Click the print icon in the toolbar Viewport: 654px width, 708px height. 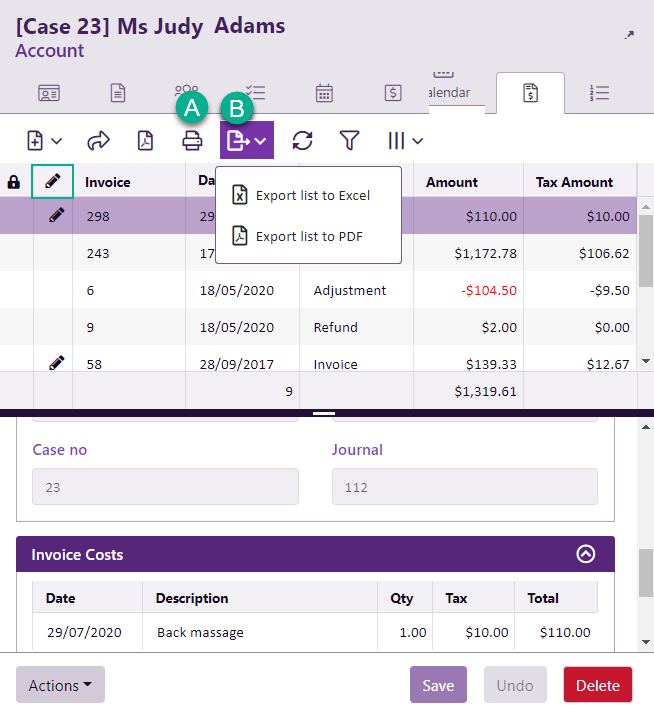pyautogui.click(x=192, y=141)
